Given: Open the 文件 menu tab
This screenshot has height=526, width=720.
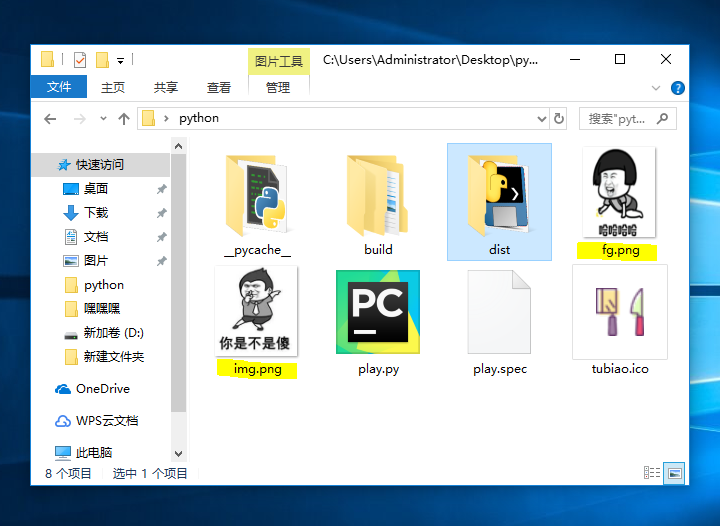Looking at the screenshot, I should tap(59, 87).
